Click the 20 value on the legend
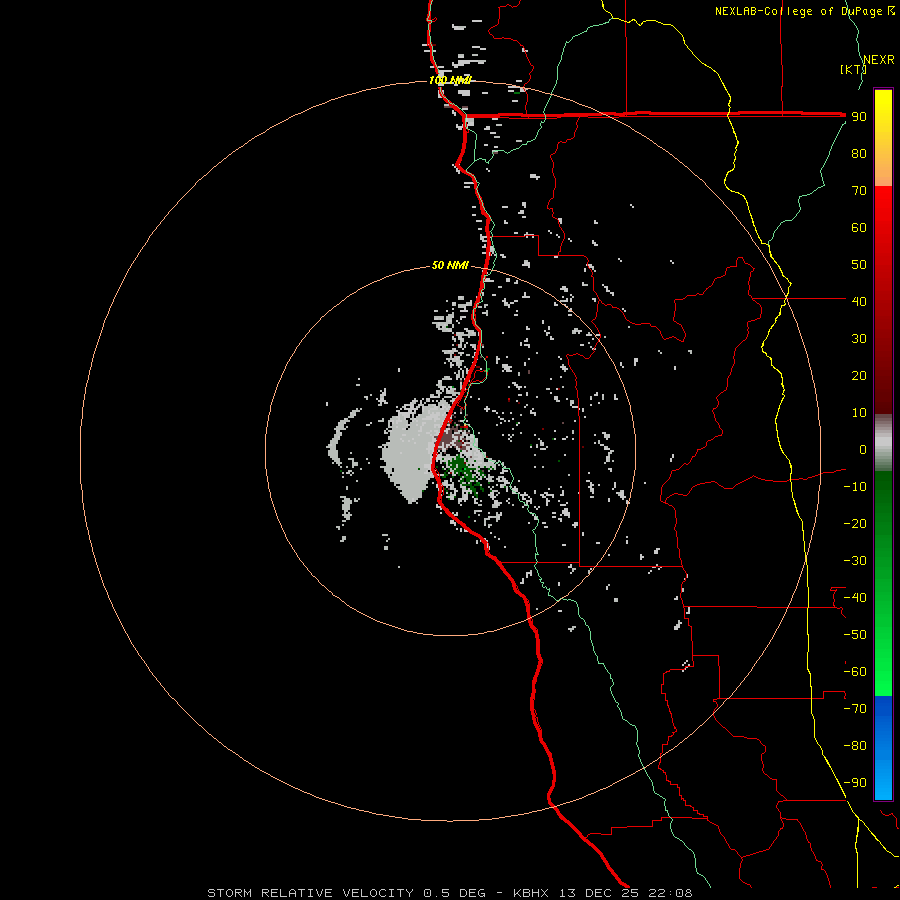 [859, 375]
